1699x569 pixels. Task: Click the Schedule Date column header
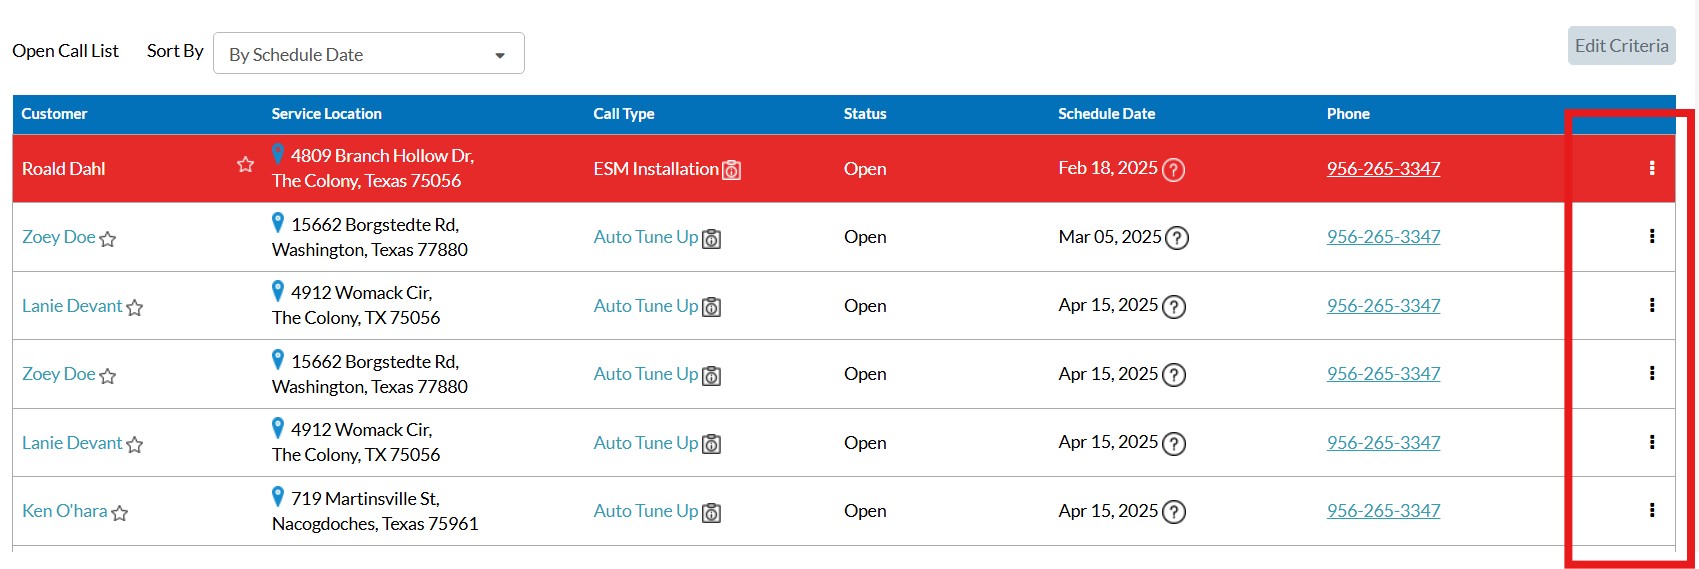1106,114
